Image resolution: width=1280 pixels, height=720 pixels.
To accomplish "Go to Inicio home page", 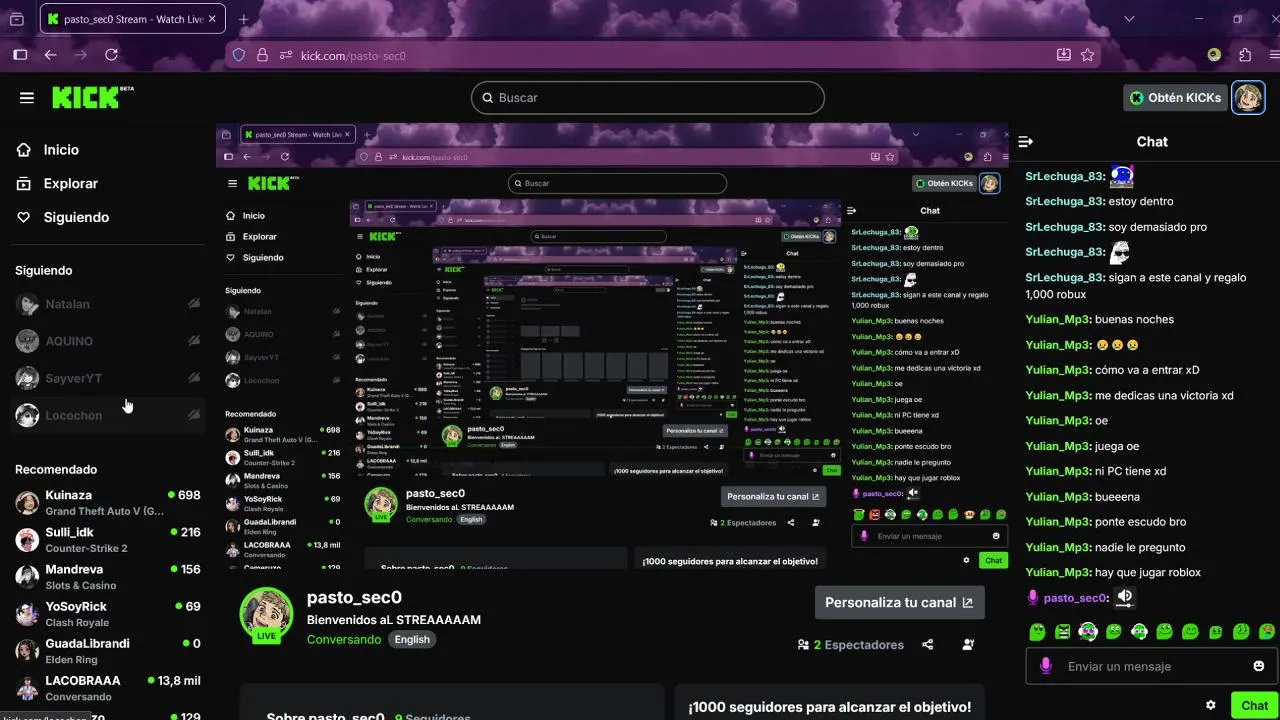I will tap(61, 150).
